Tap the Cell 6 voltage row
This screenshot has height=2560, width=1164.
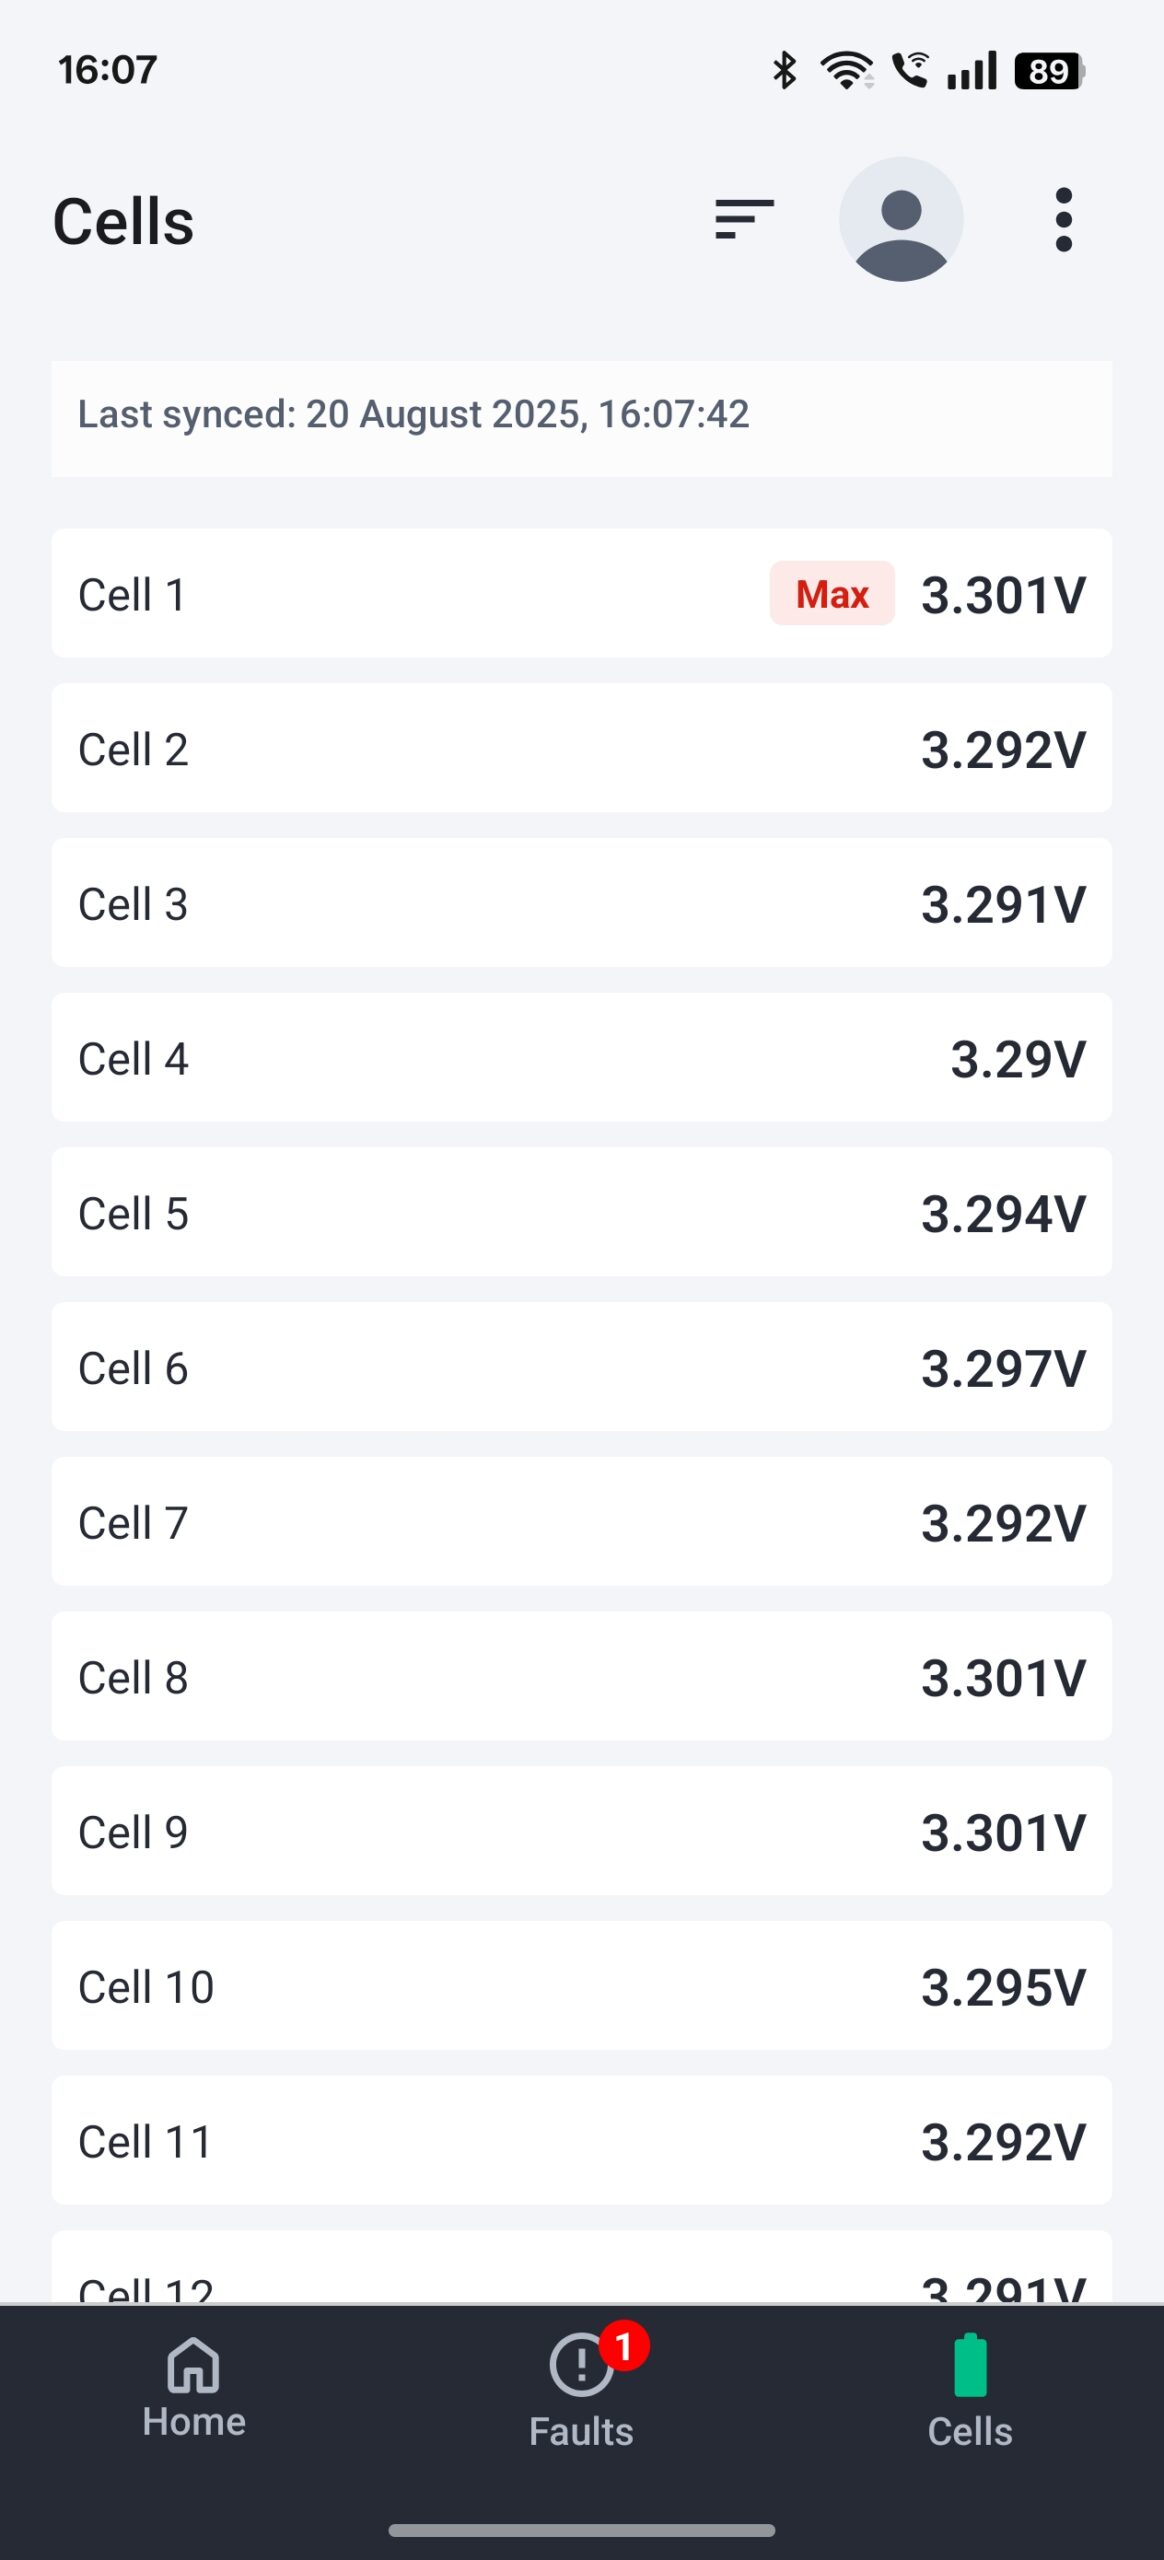tap(582, 1367)
